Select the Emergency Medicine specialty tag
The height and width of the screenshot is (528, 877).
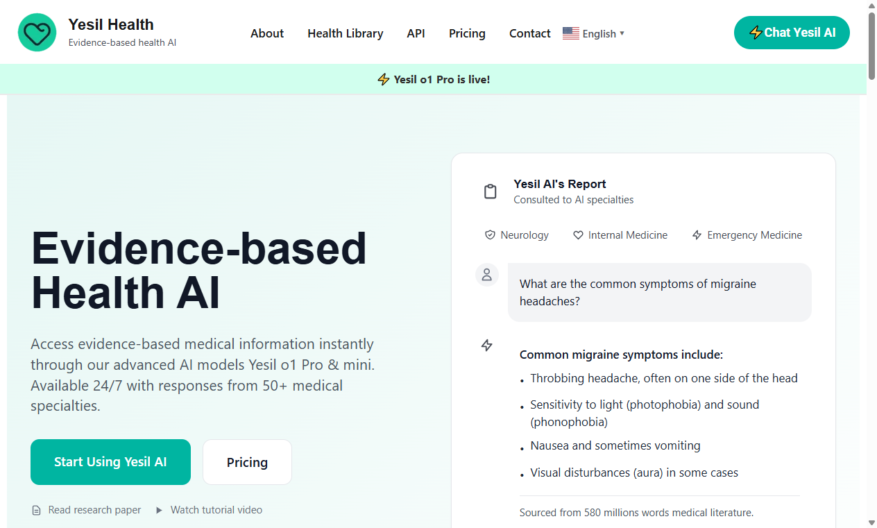(x=747, y=235)
